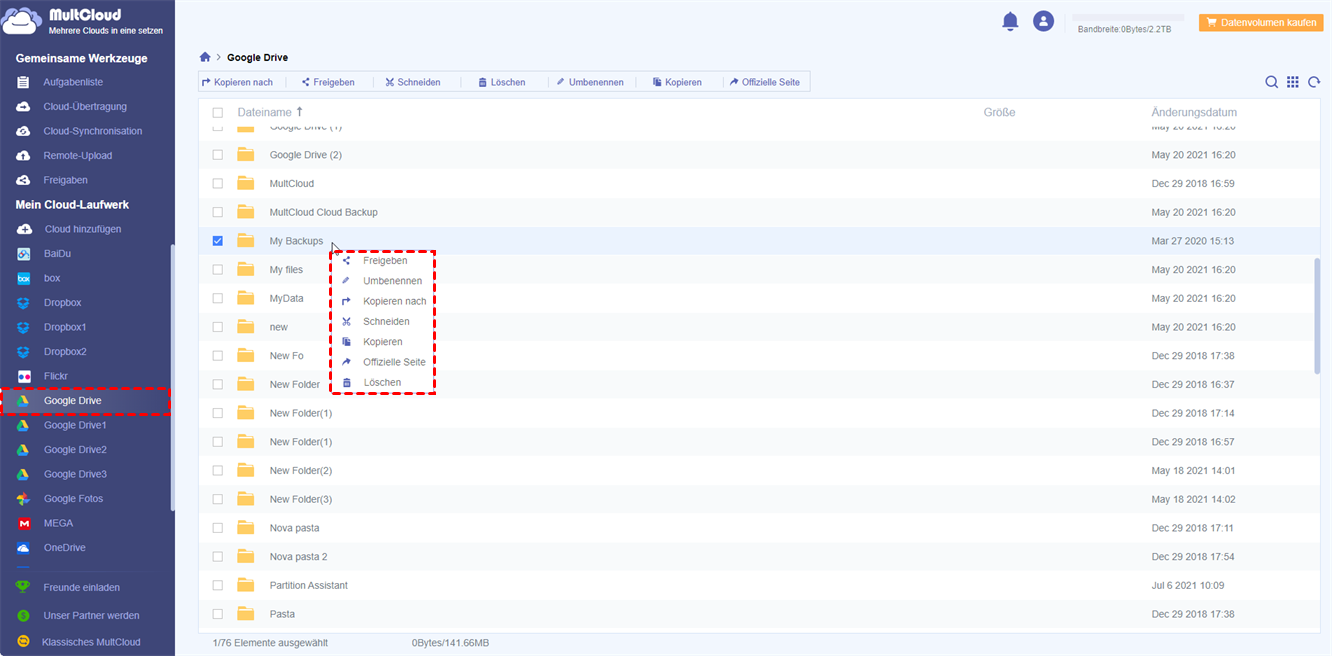Open the New Folder(3) folder row
1332x656 pixels.
click(760, 499)
